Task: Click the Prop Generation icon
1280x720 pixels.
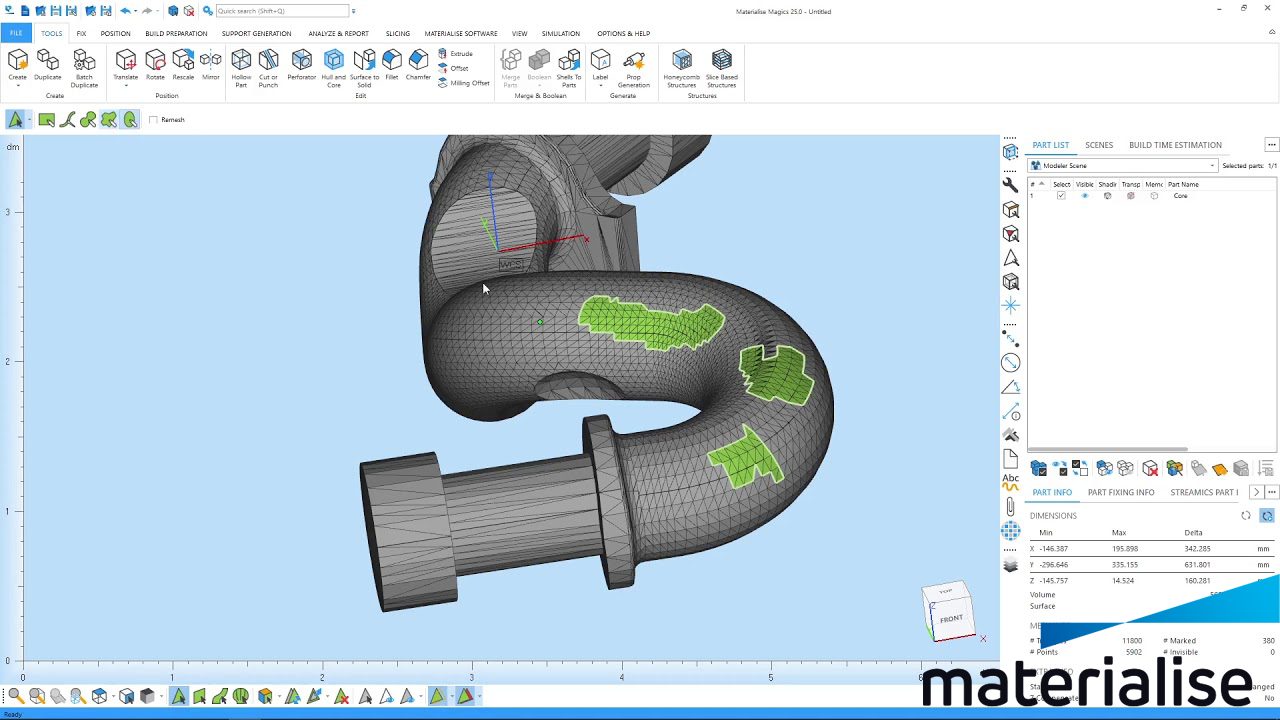Action: [633, 67]
